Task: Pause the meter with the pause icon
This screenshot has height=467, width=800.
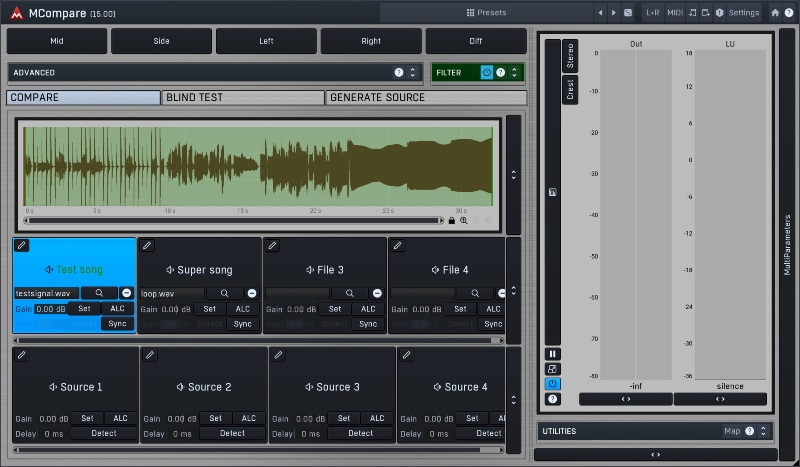Action: (553, 354)
